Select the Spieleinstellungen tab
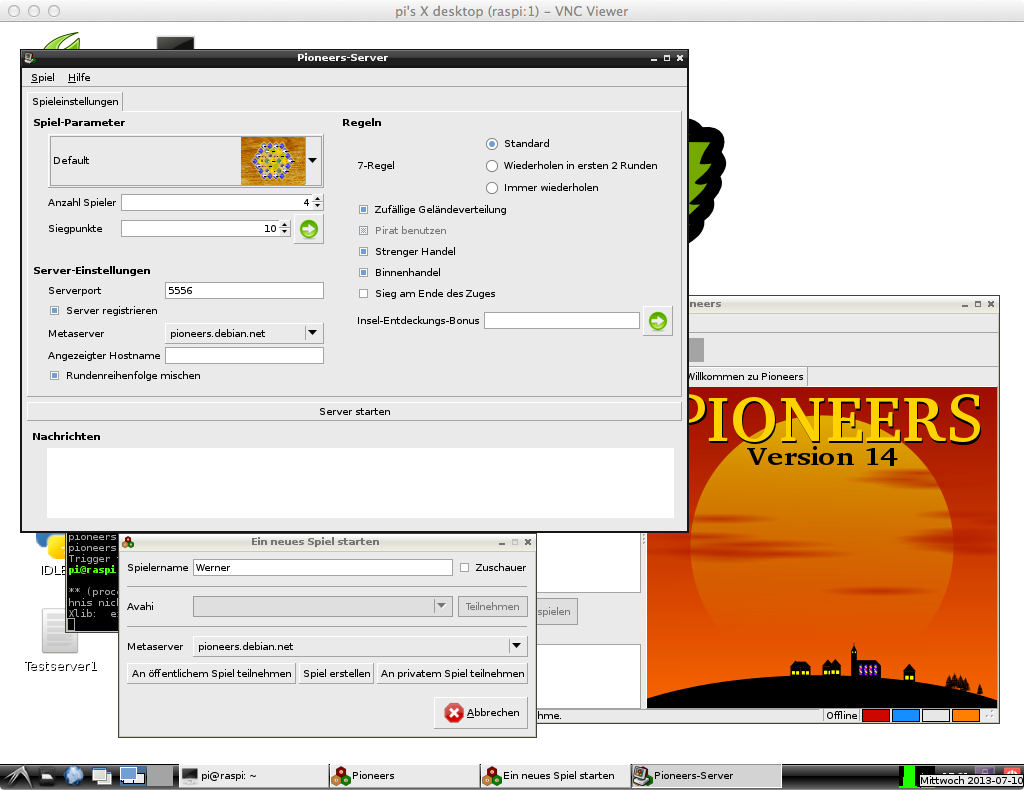1024x790 pixels. click(75, 101)
